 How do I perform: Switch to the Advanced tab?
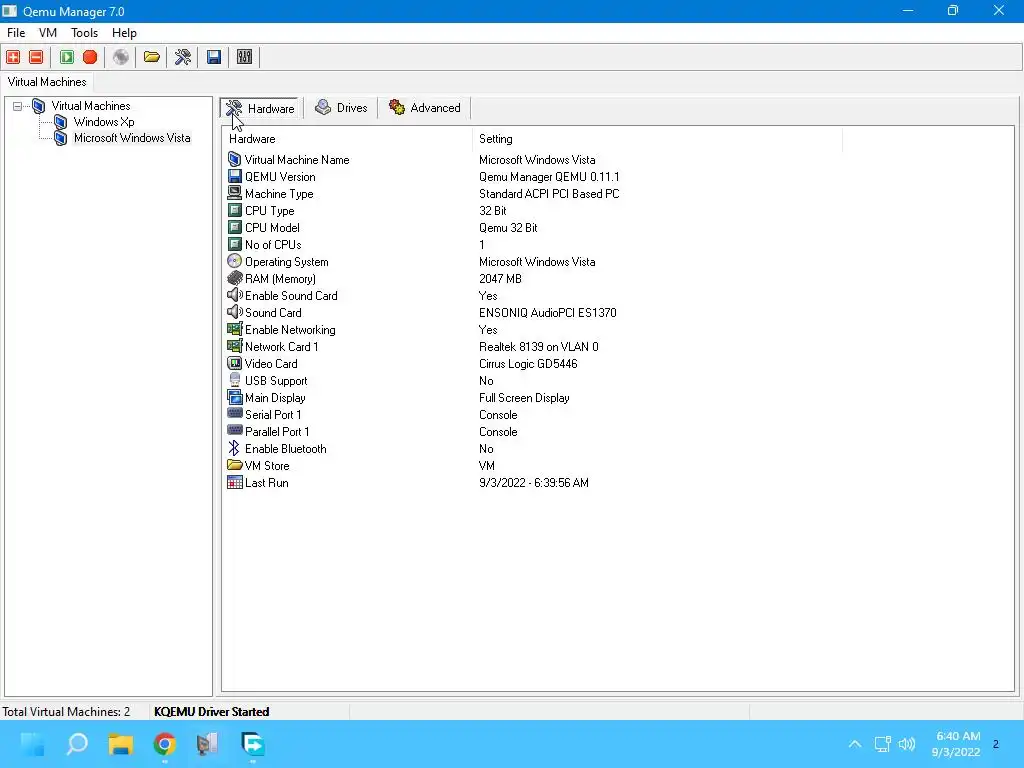coord(425,108)
